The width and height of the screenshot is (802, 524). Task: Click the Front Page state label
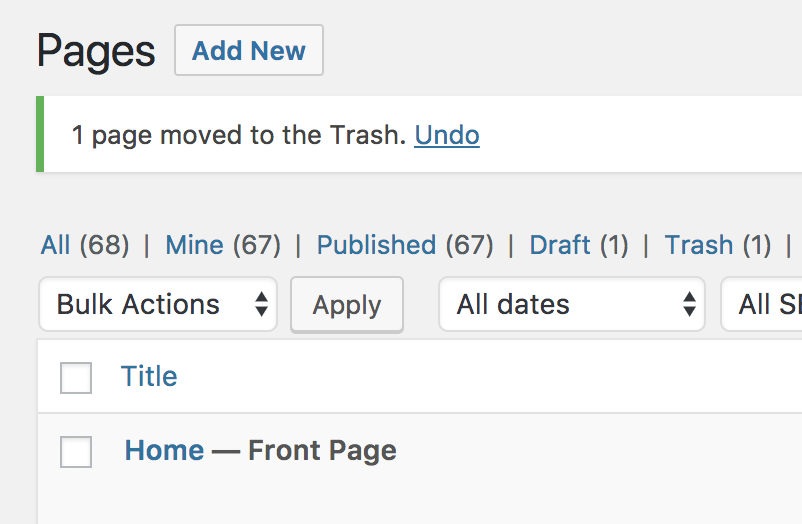coord(322,451)
